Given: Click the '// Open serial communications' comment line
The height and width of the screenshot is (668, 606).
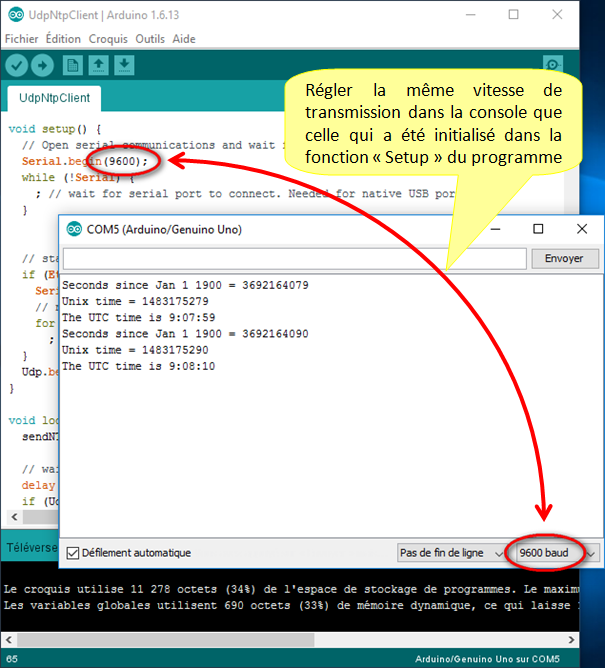Looking at the screenshot, I should pyautogui.click(x=153, y=145).
